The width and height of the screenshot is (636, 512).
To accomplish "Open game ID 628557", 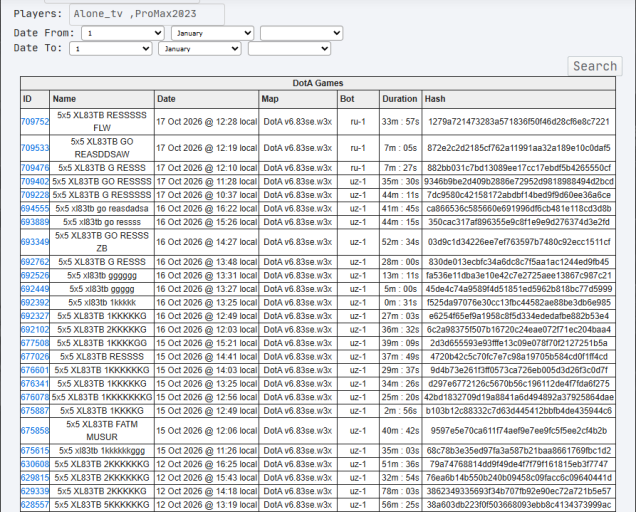I will pos(35,505).
